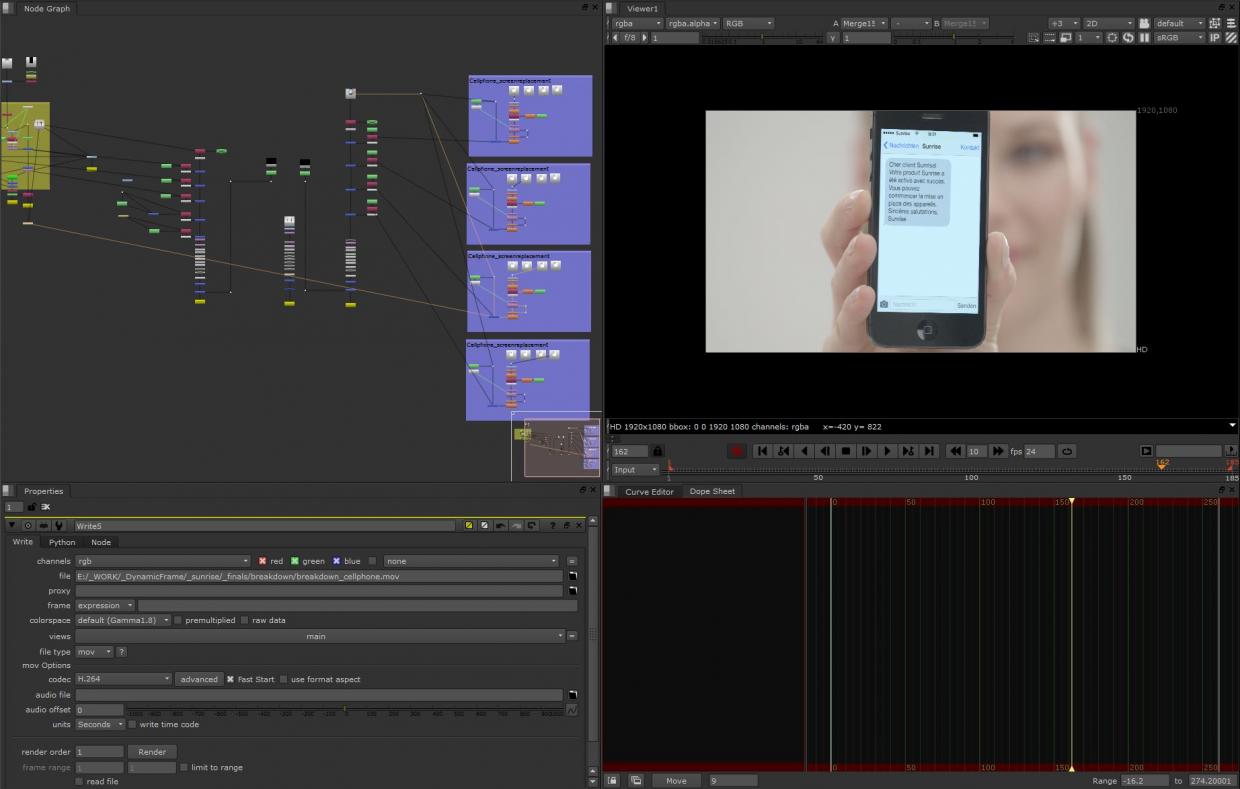Viewport: 1240px width, 789px height.
Task: Open the codec H.264 dropdown
Action: coord(124,679)
